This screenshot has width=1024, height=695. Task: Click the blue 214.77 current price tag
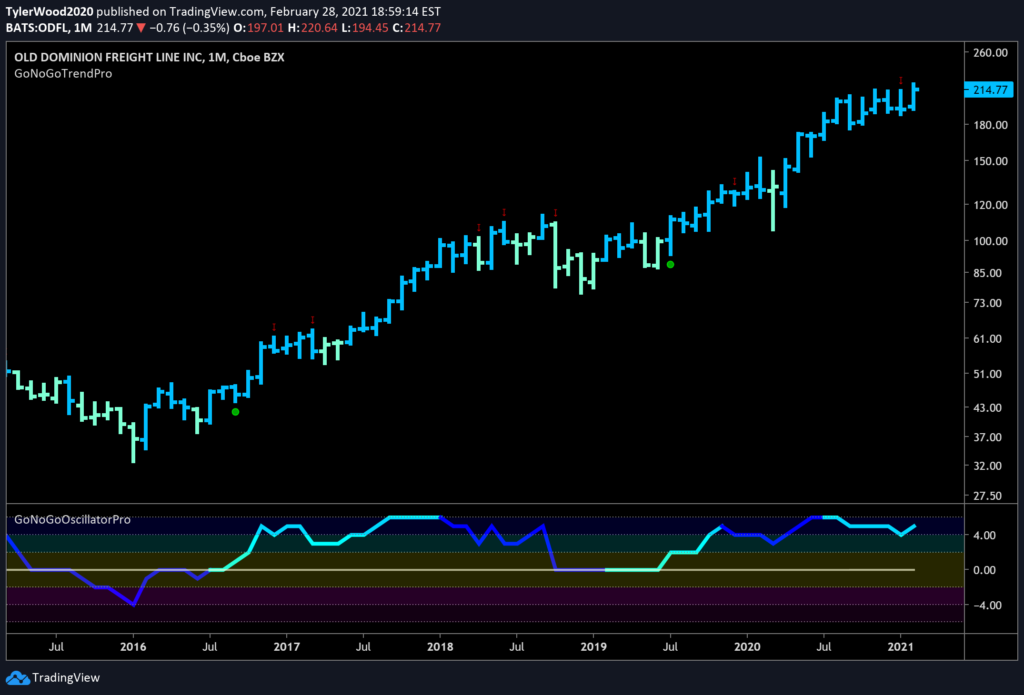[991, 90]
